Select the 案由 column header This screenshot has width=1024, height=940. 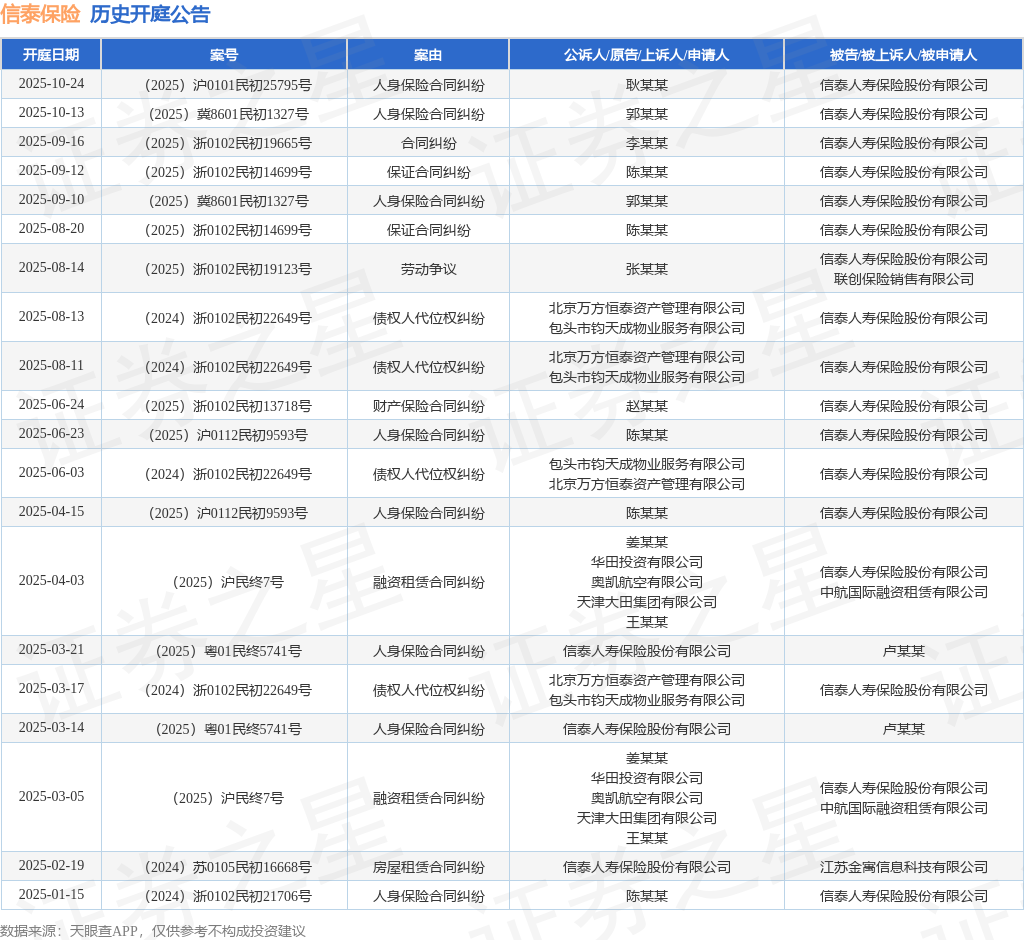[x=428, y=55]
